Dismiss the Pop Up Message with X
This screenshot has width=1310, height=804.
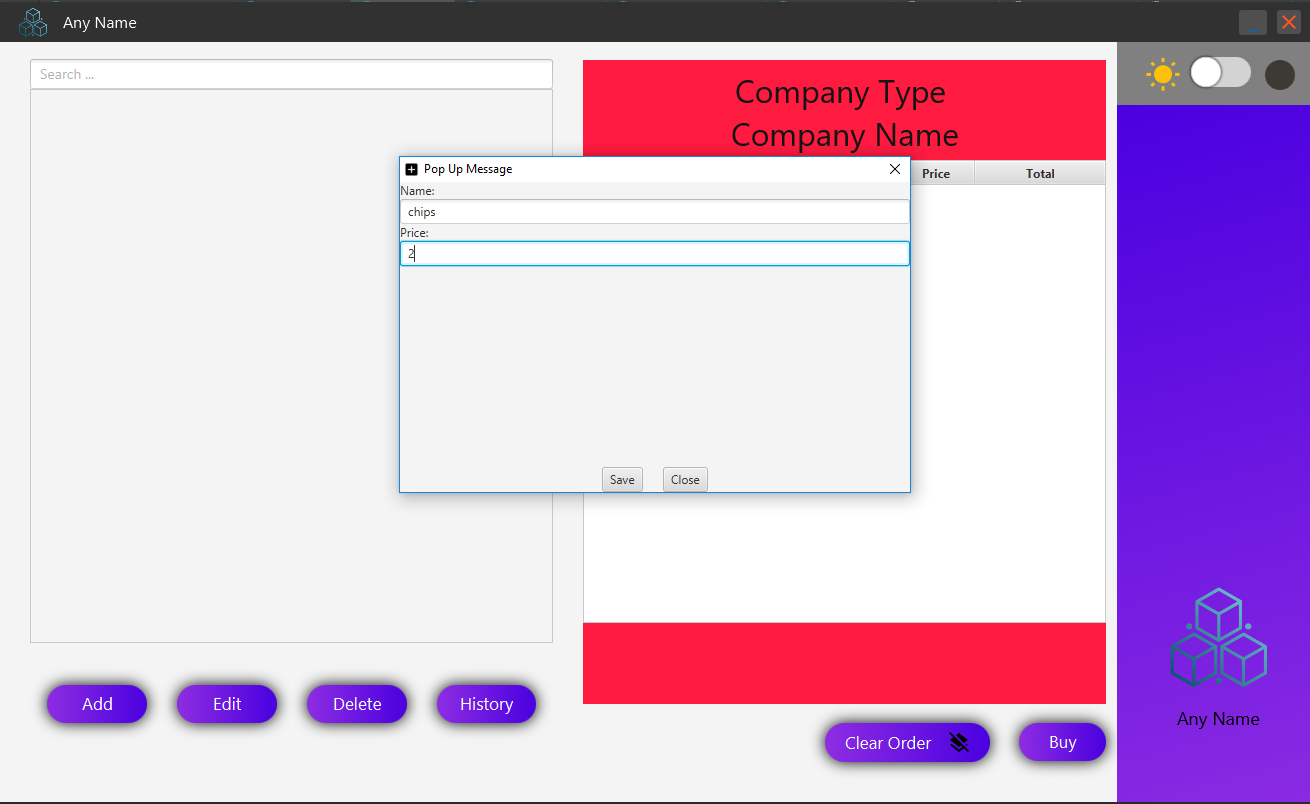coord(895,169)
